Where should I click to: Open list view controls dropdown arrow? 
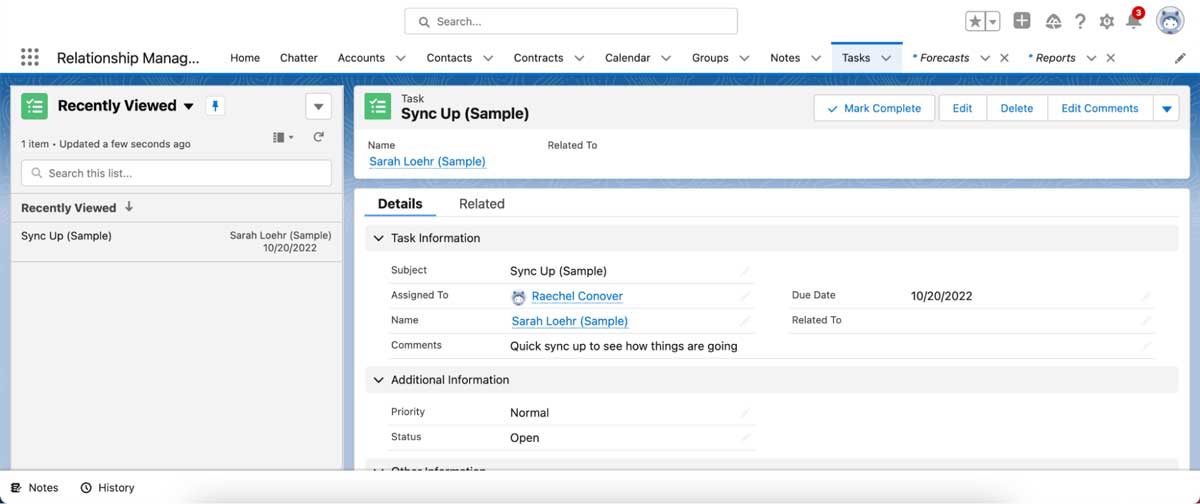318,106
